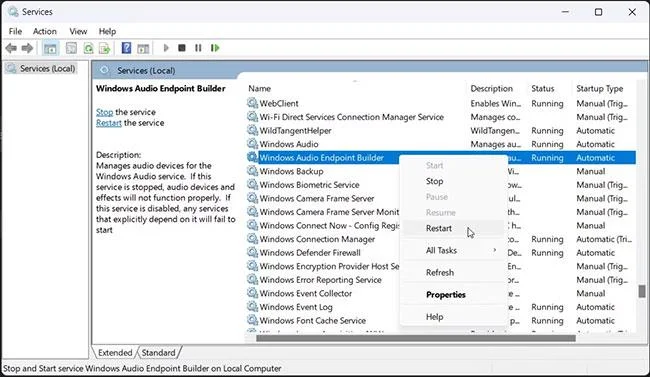Select the Windows Event Collector service

click(441, 293)
